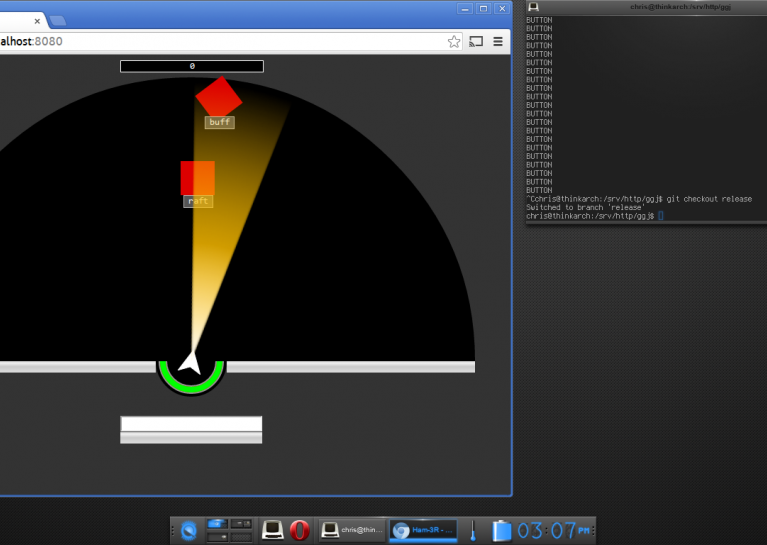Close the current browser tab
767x545 pixels.
39,20
